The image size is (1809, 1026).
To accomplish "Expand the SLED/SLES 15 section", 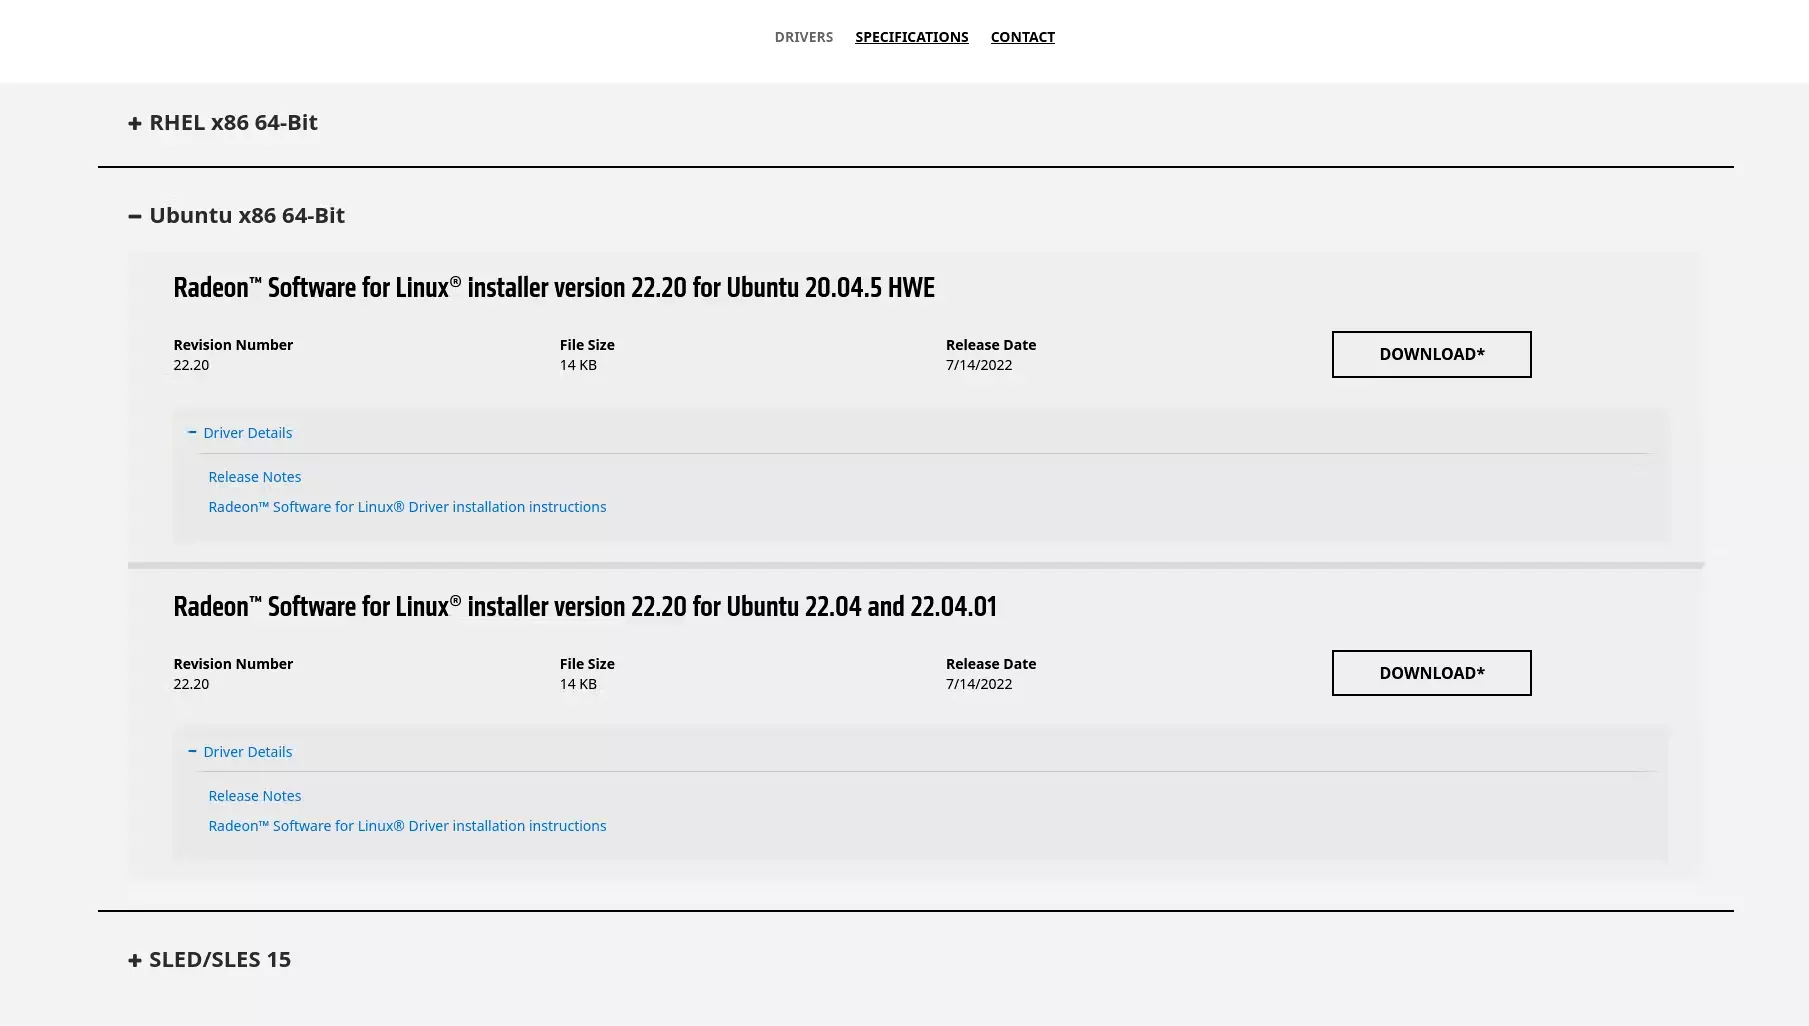I will [208, 959].
